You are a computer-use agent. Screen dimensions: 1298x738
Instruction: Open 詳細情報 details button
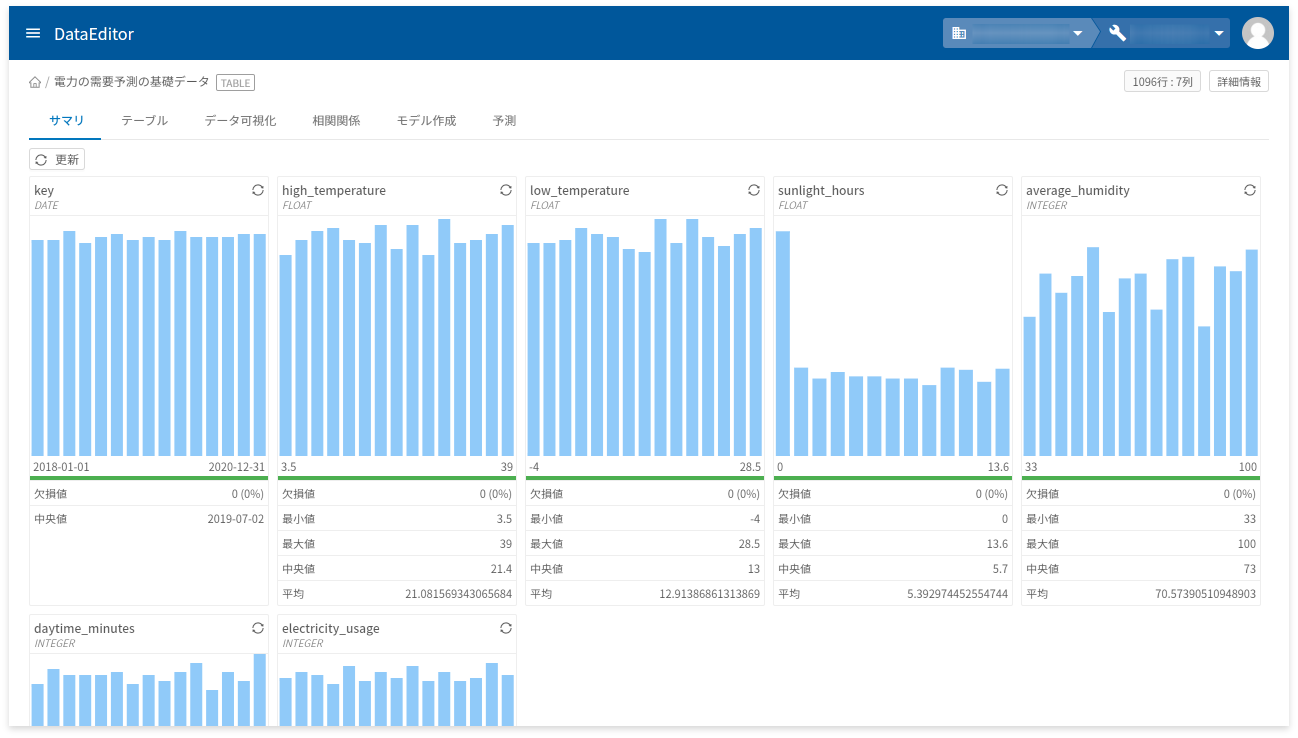pyautogui.click(x=1239, y=82)
